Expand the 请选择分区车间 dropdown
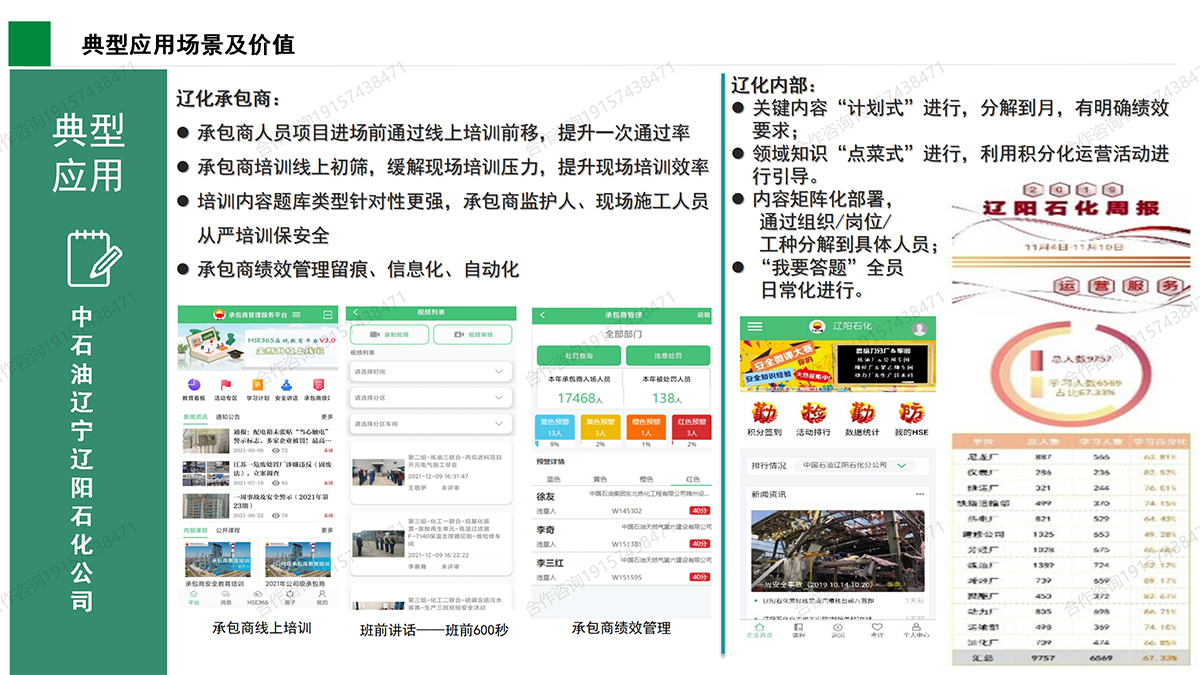 (431, 424)
